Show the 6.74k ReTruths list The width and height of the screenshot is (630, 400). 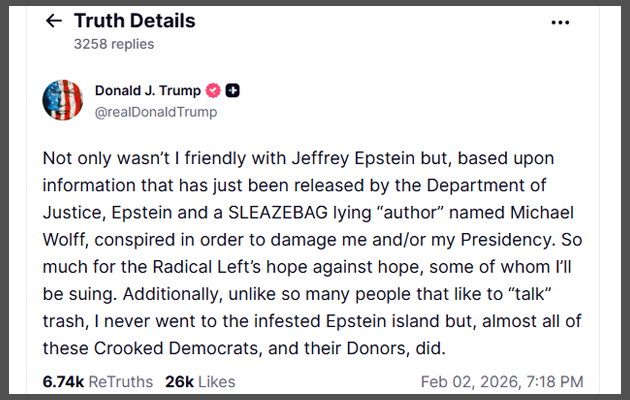click(98, 381)
